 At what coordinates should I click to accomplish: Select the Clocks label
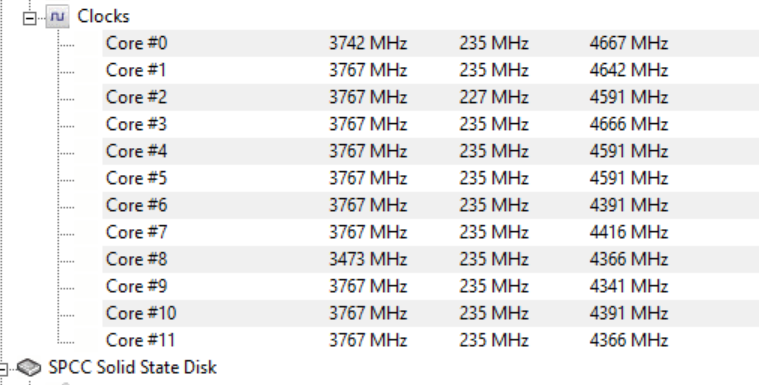[x=104, y=16]
